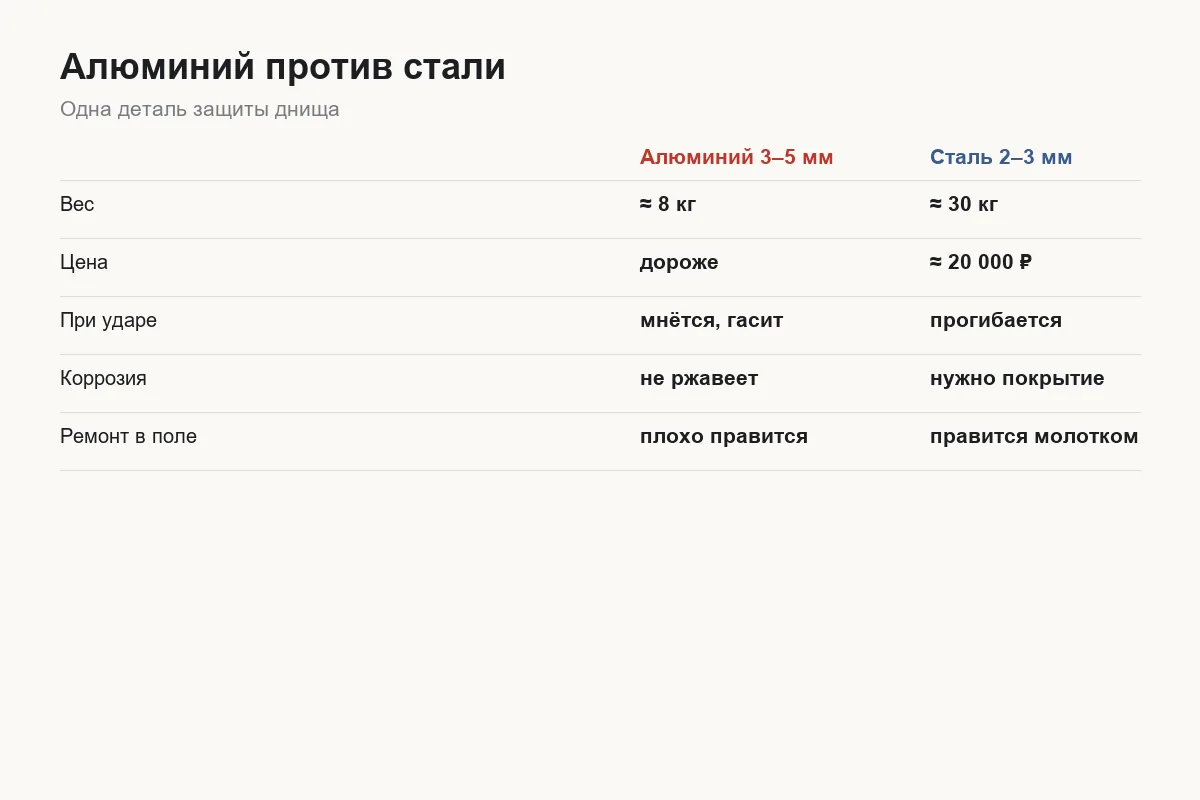Click the steel price cell "≈ 20 000 ₽"
This screenshot has height=800, width=1200.
click(981, 262)
